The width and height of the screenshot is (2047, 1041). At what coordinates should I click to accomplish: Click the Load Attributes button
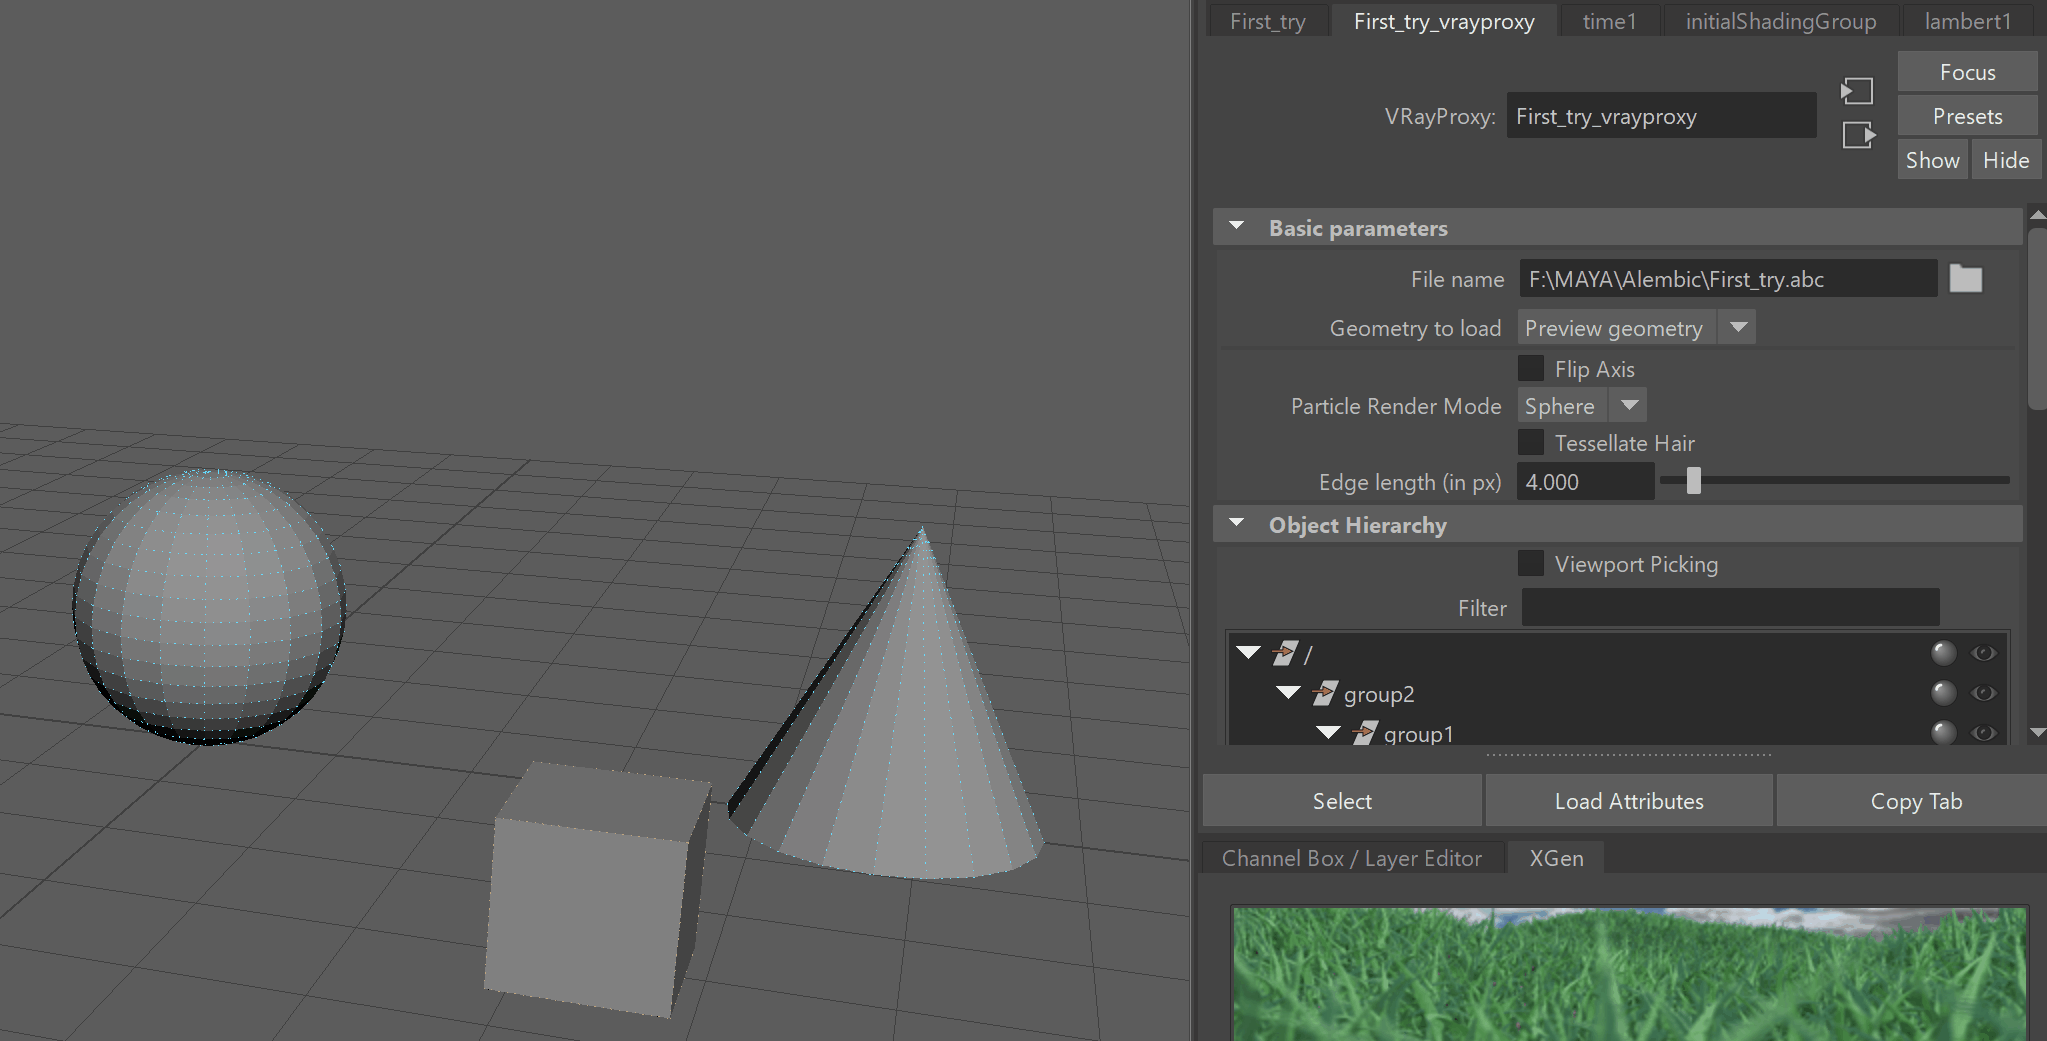coord(1629,801)
